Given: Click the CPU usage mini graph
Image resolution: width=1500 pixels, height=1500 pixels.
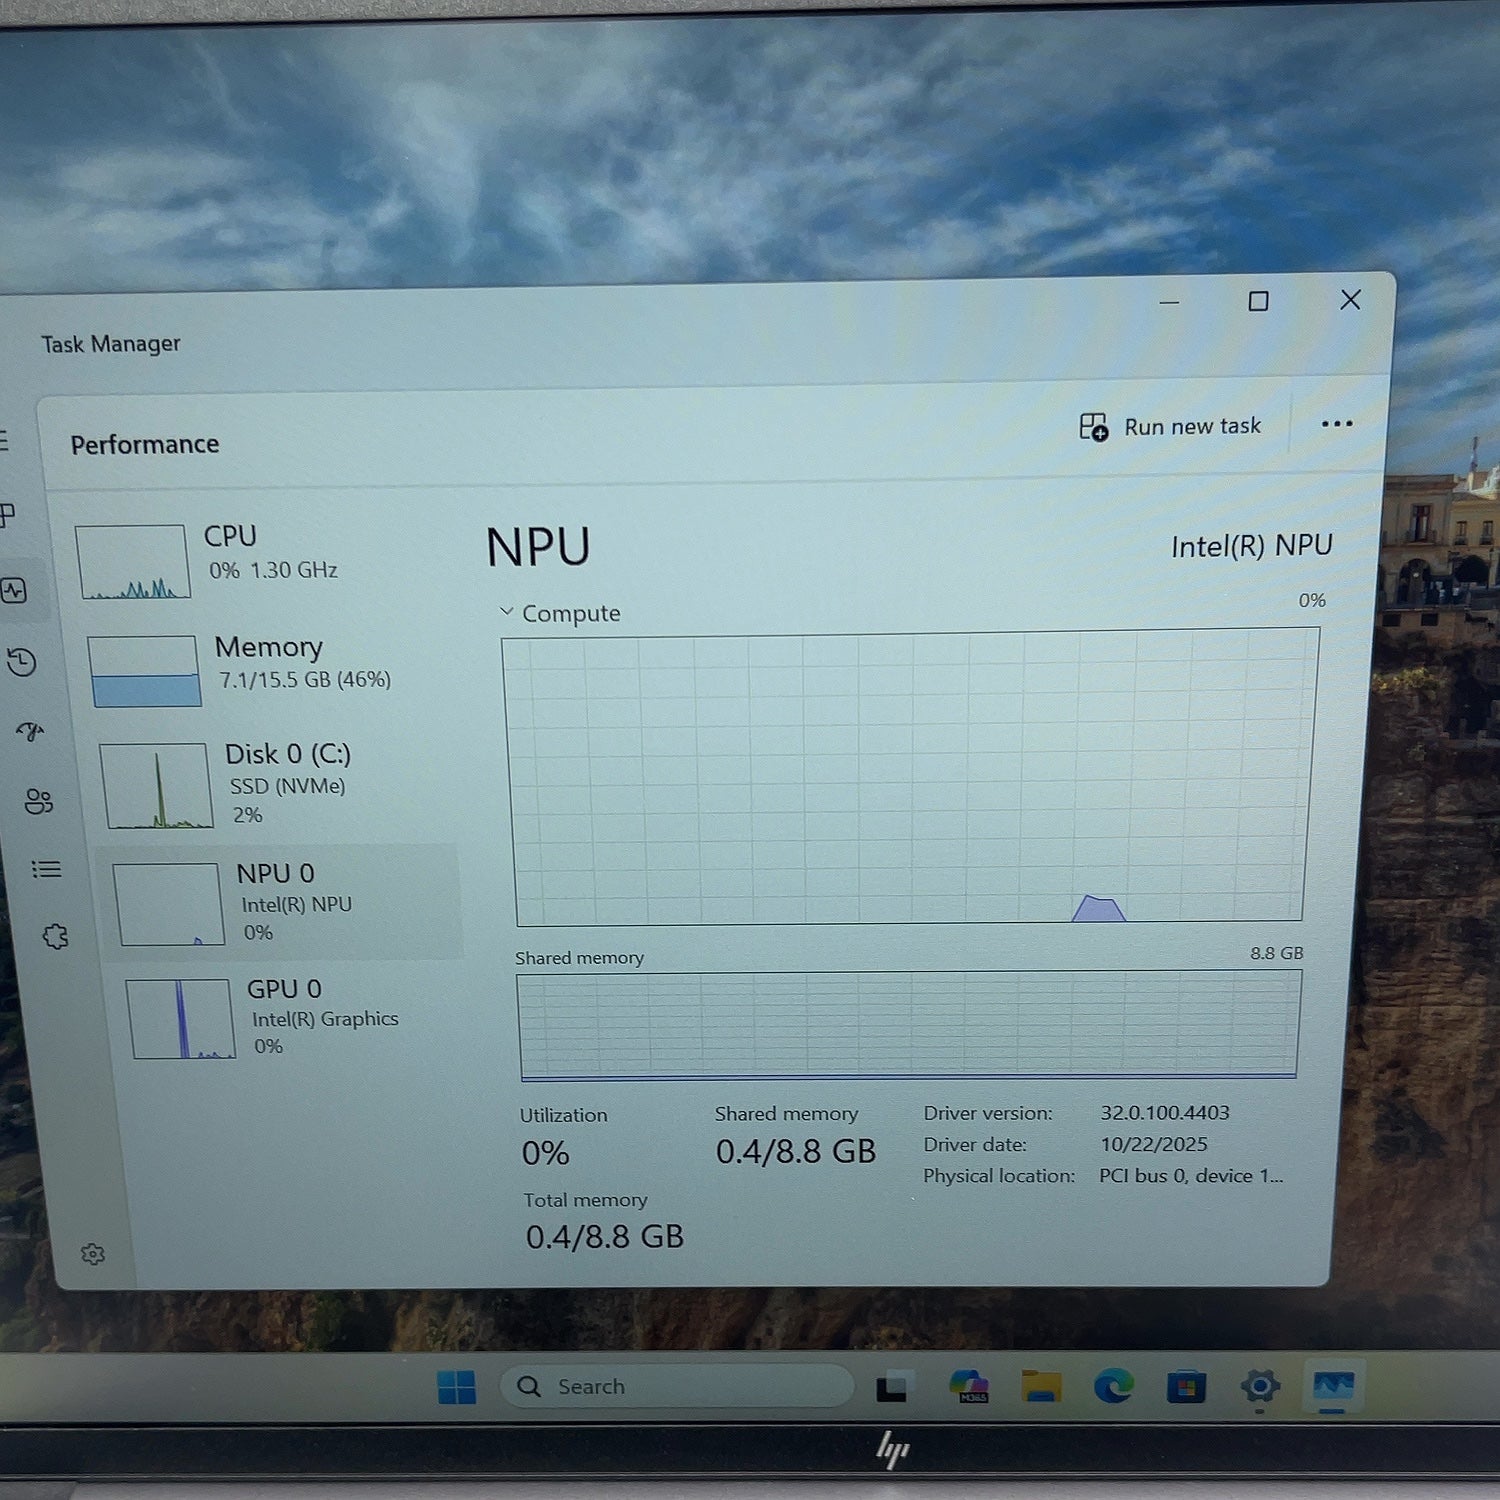Looking at the screenshot, I should (132, 562).
